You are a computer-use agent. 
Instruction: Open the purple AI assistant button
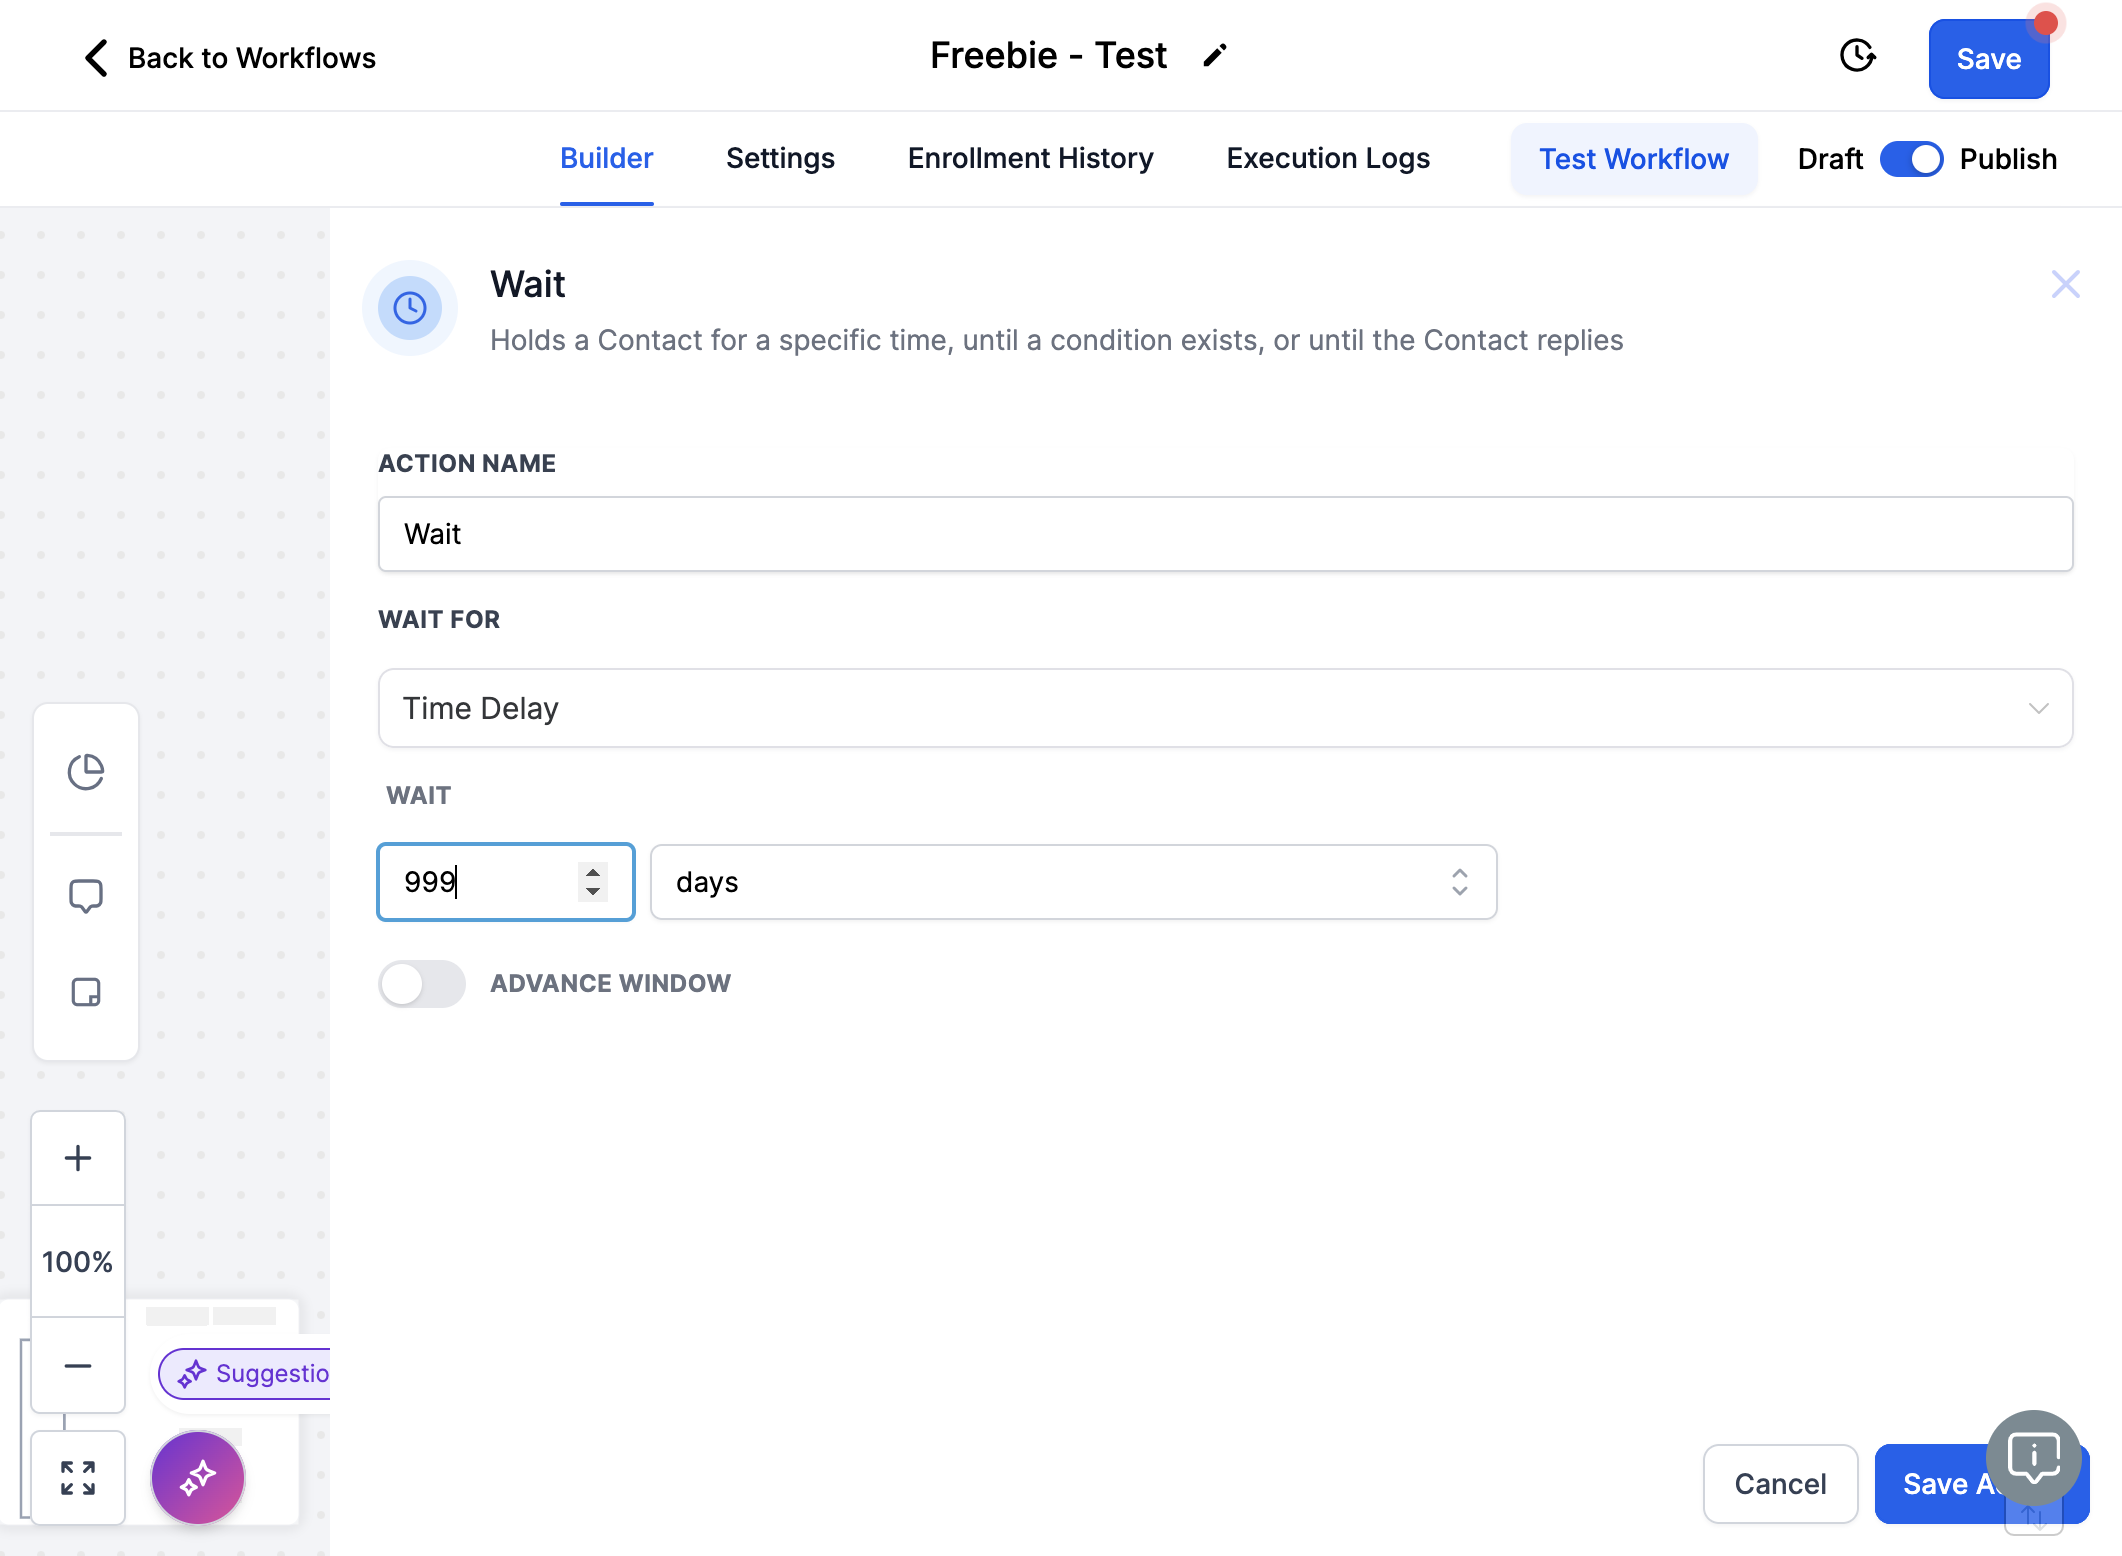click(198, 1477)
